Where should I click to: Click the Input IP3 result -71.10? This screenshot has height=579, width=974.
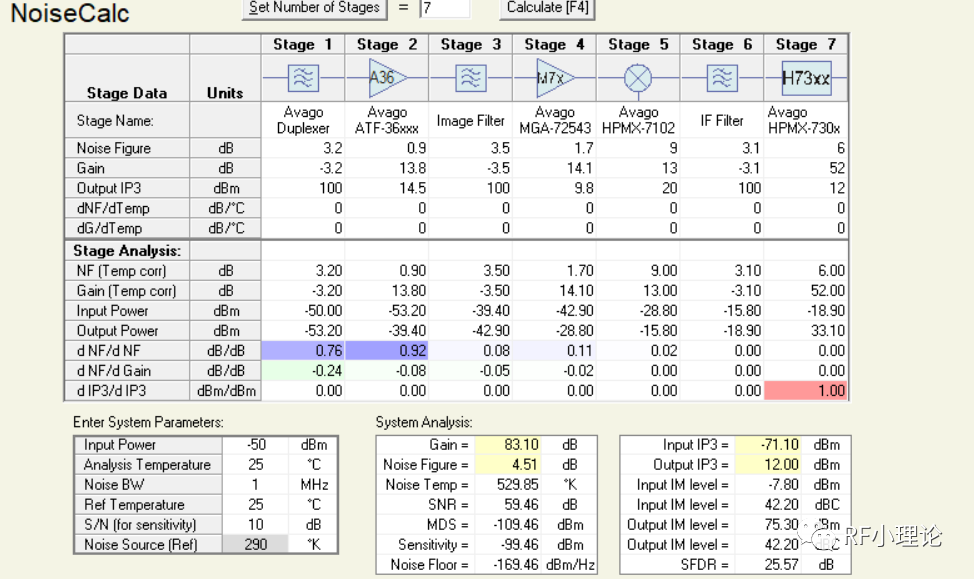768,445
